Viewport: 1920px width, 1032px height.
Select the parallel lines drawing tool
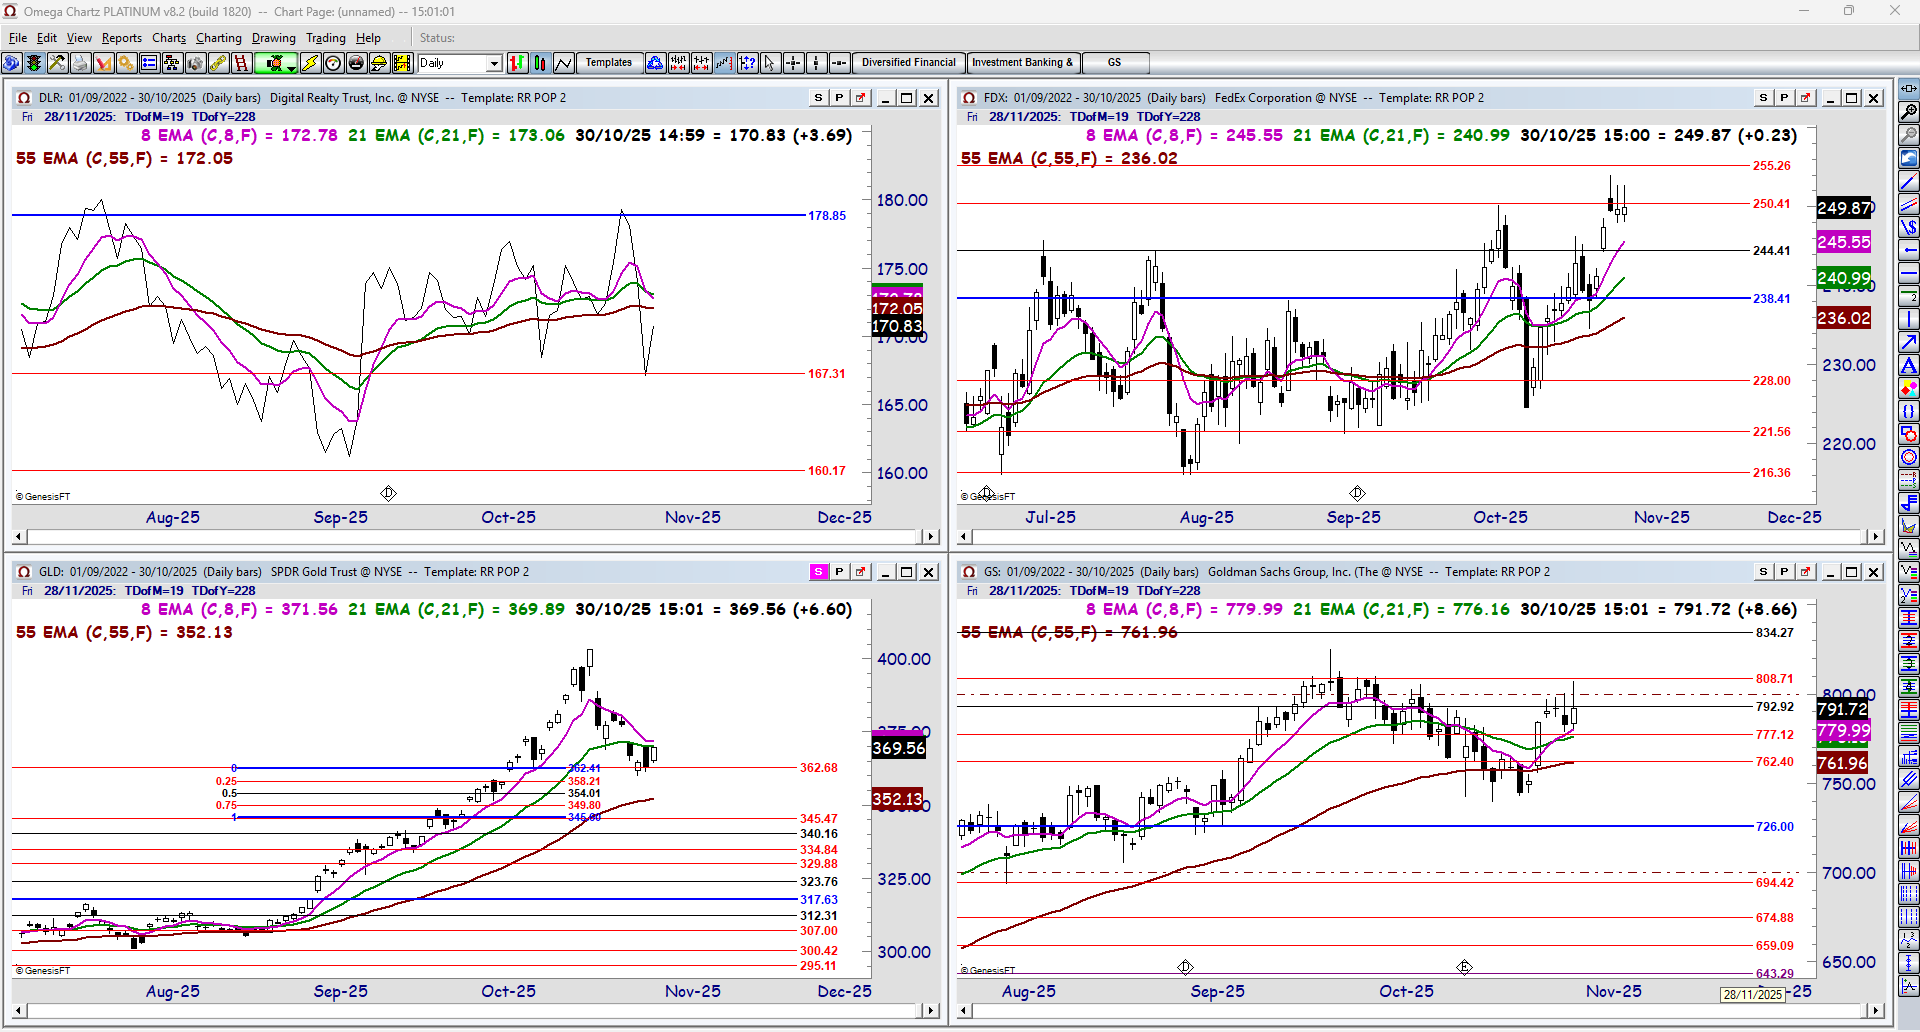(x=1909, y=204)
